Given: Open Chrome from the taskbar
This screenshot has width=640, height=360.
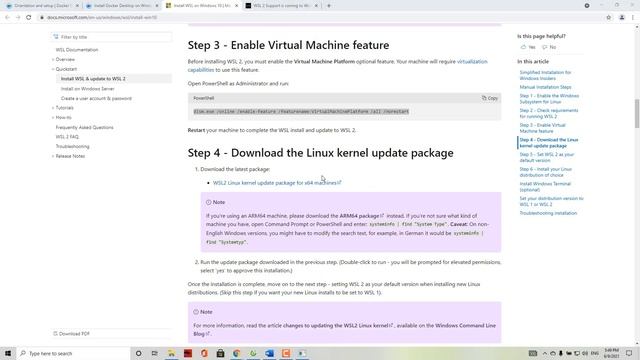Looking at the screenshot, I should (x=237, y=353).
